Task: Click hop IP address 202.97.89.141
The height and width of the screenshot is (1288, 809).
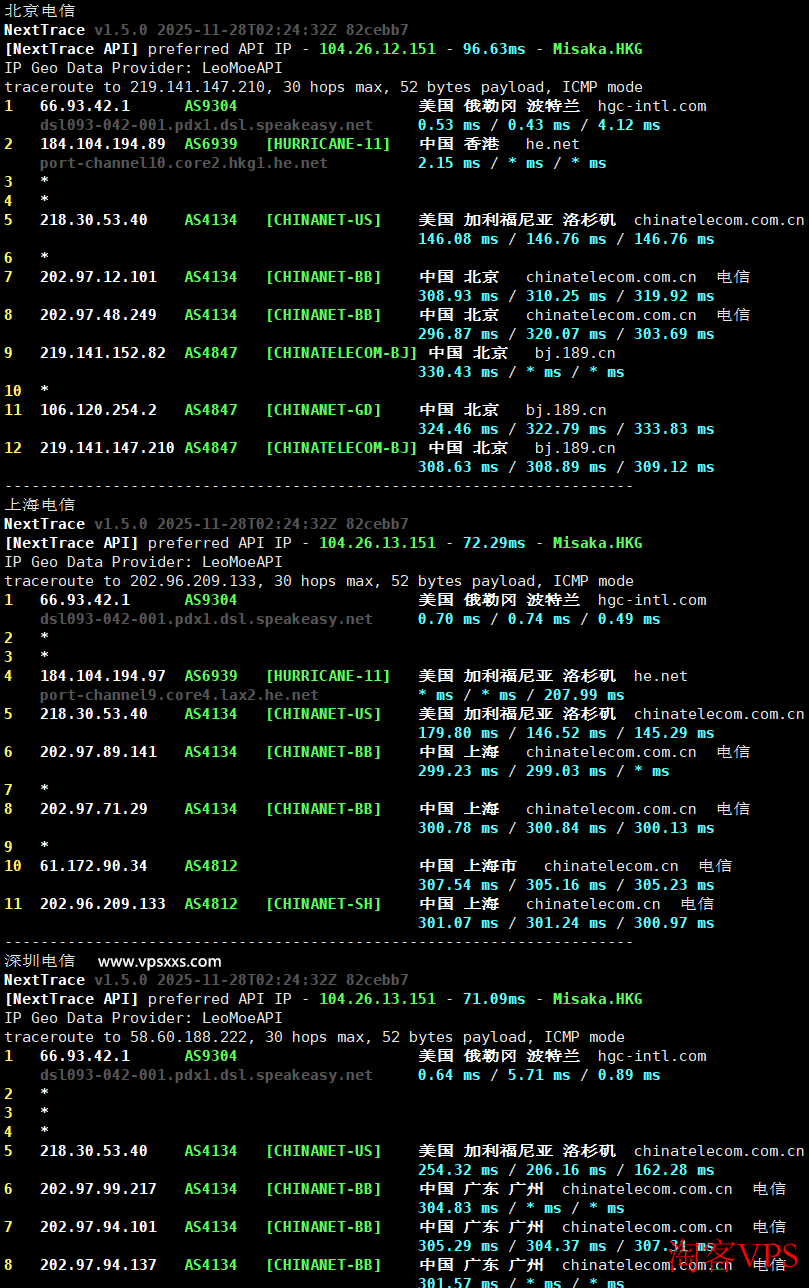Action: click(98, 752)
